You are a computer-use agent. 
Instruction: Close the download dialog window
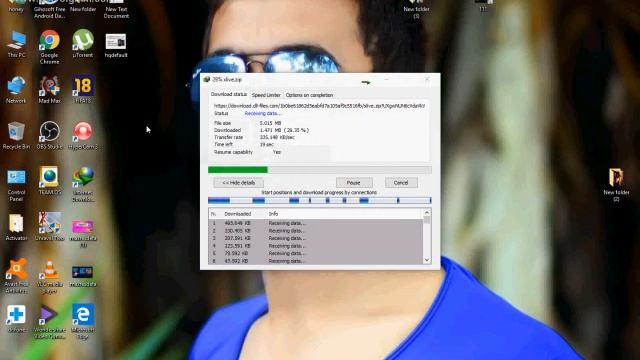point(427,79)
